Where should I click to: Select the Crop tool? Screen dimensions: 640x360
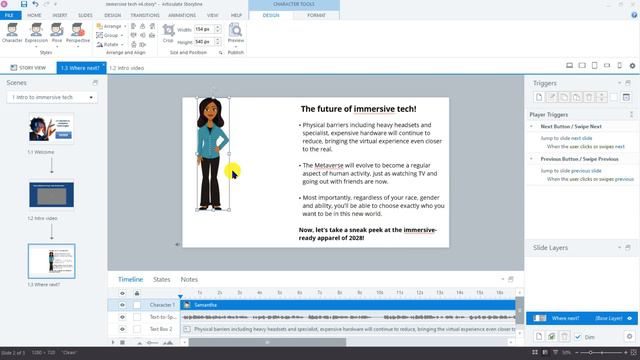point(168,33)
